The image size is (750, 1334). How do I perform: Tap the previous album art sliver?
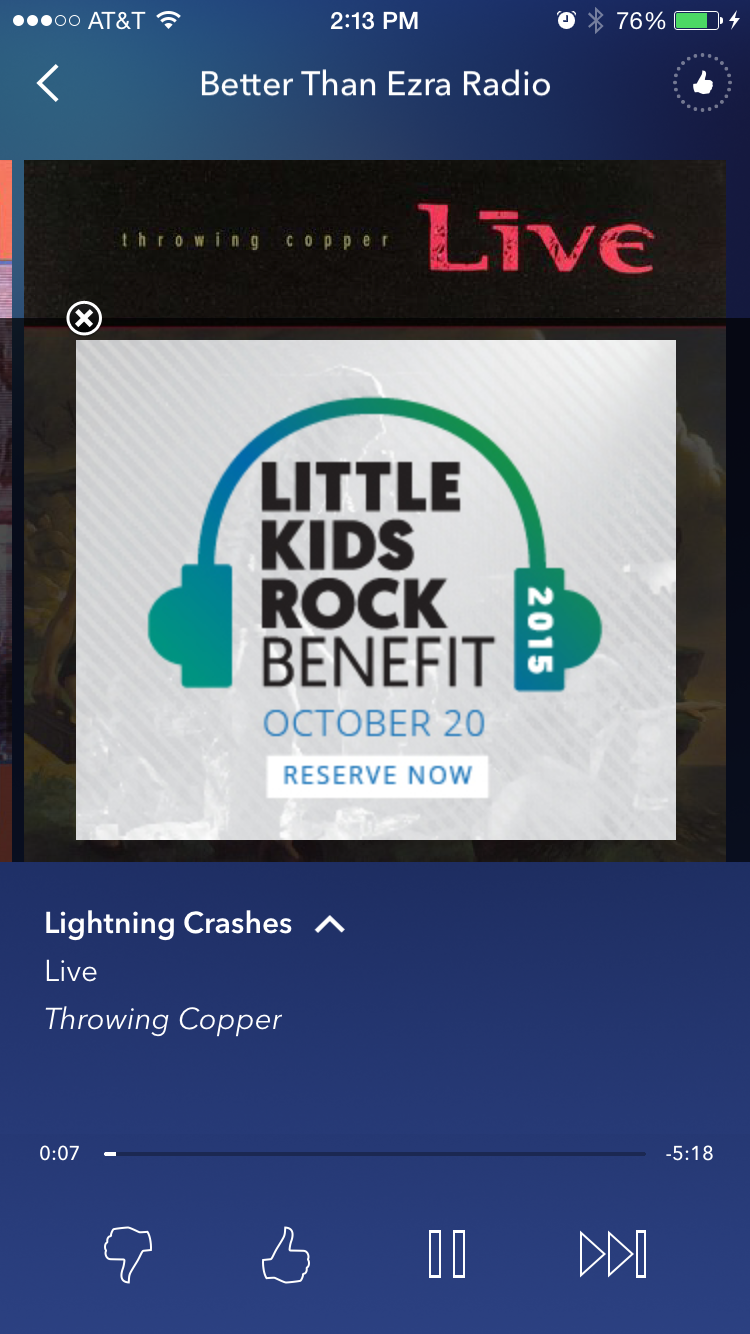pyautogui.click(x=5, y=510)
